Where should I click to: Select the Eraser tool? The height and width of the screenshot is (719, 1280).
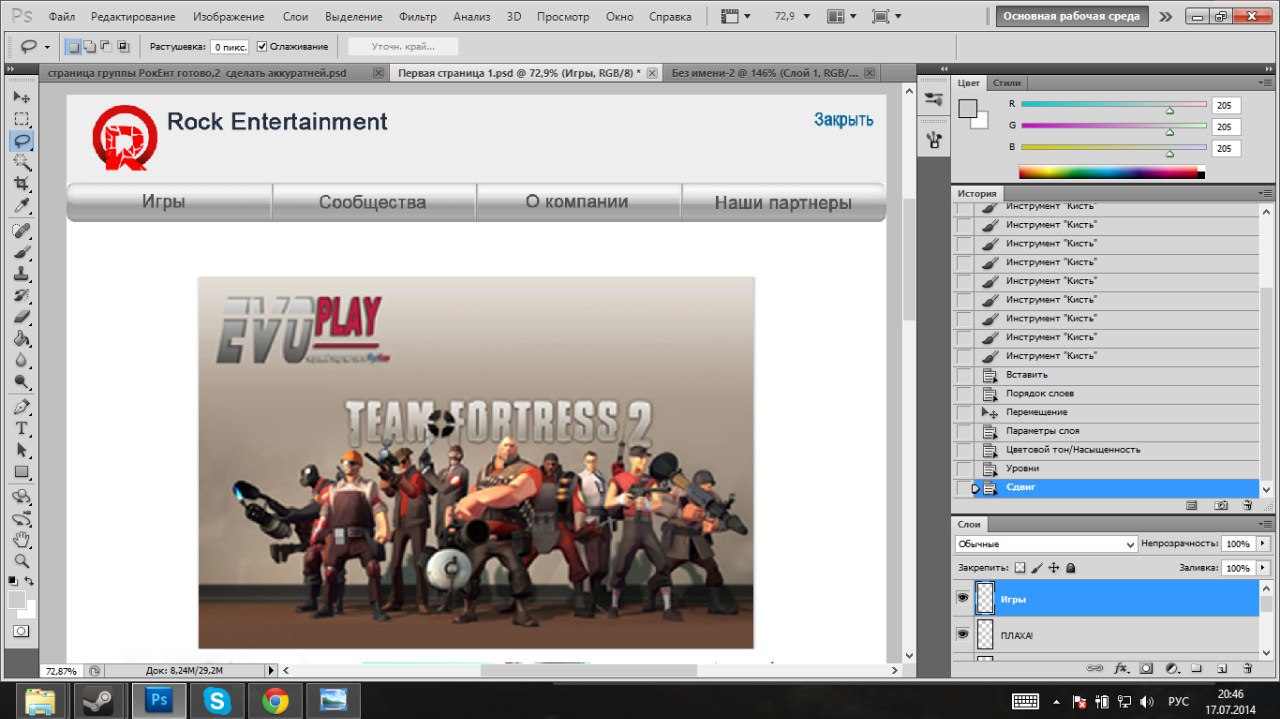coord(21,318)
